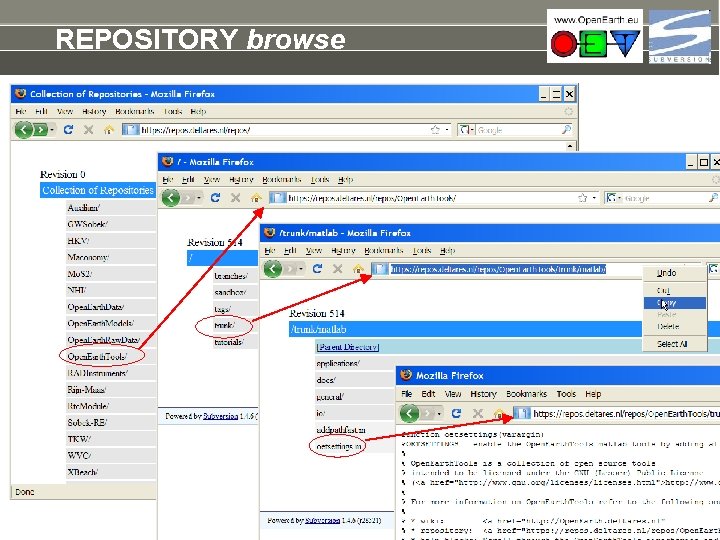Open address bar dropdown in Collection of Repositories window

coord(447,130)
